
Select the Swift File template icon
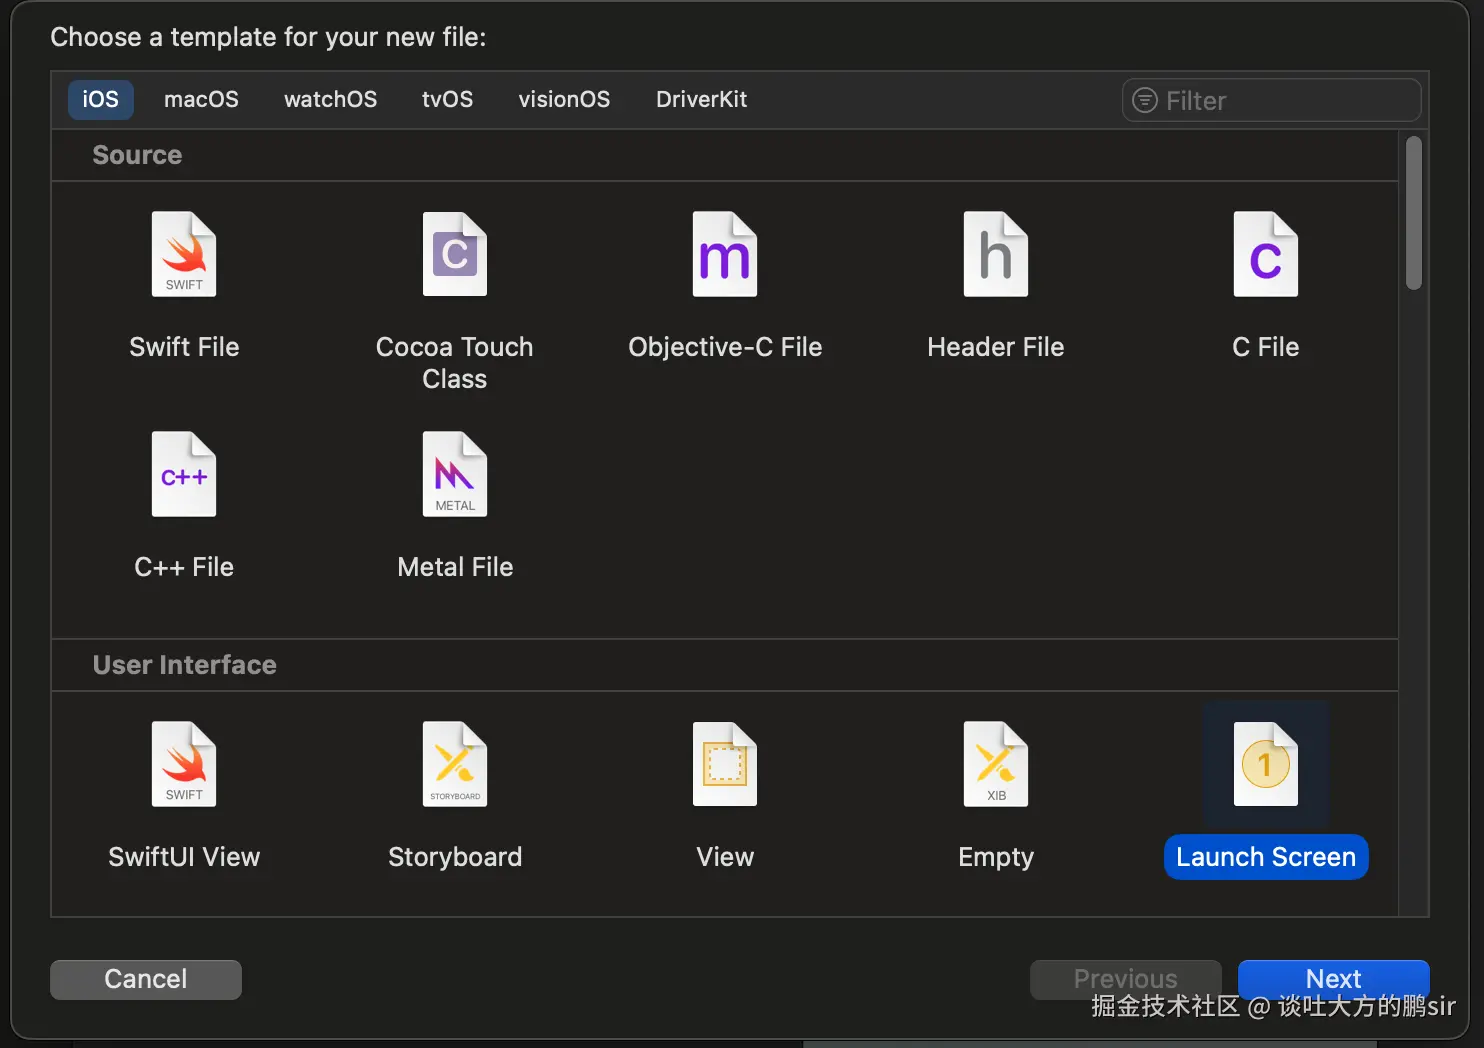pyautogui.click(x=184, y=254)
